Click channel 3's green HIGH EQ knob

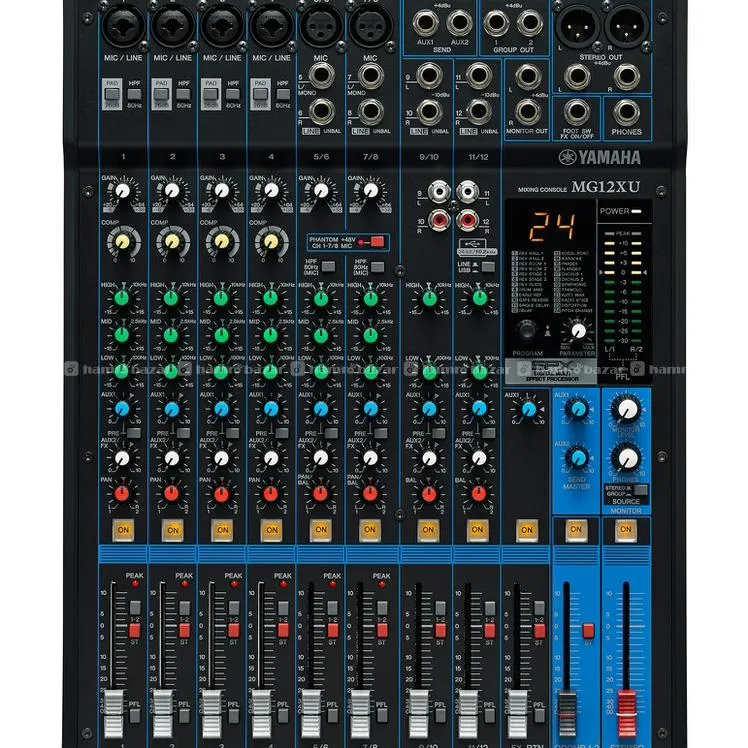221,296
